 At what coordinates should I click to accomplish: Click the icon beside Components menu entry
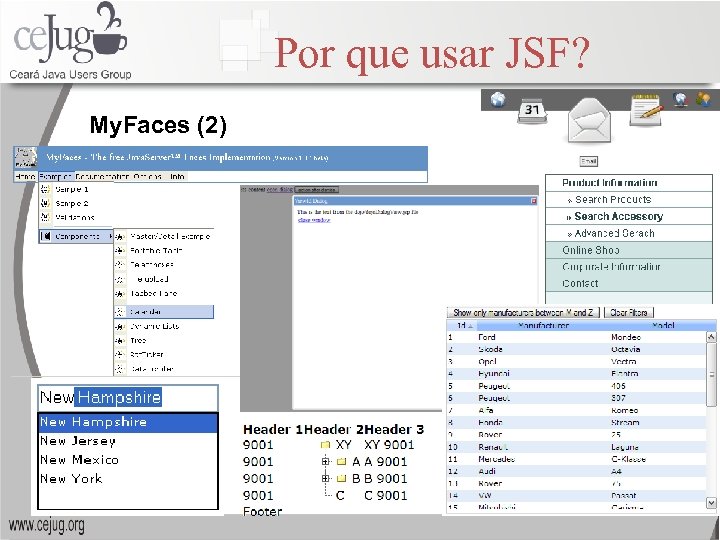pos(45,236)
